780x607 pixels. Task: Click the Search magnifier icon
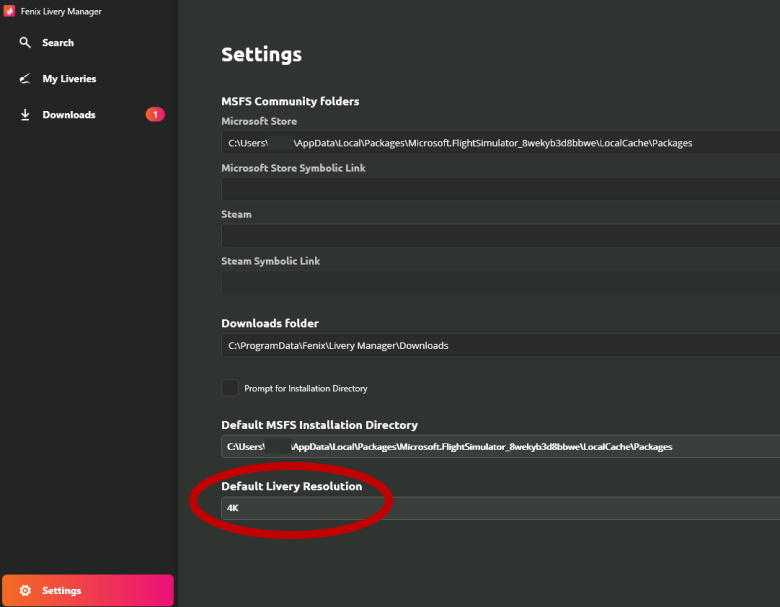pyautogui.click(x=25, y=42)
